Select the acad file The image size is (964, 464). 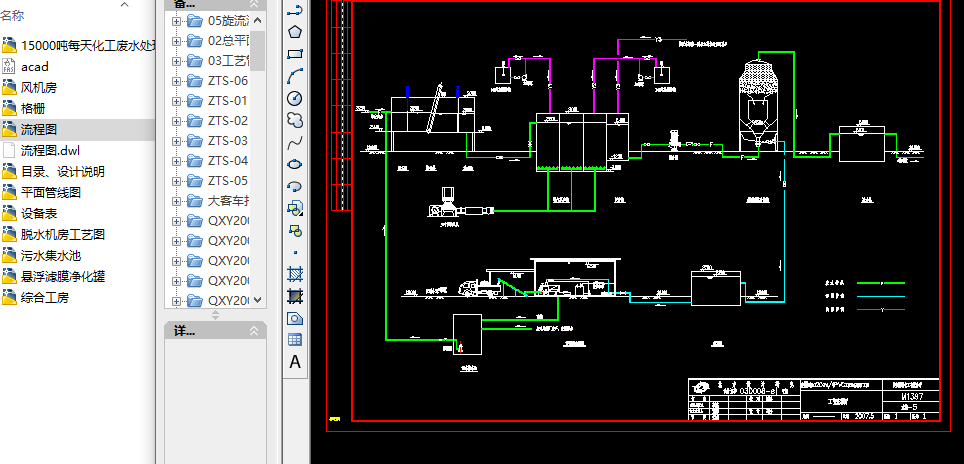34,66
